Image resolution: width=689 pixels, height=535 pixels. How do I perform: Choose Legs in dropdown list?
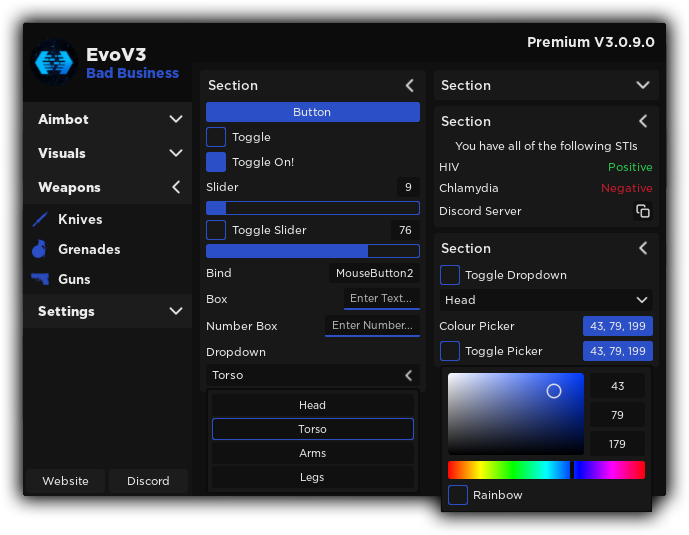pyautogui.click(x=312, y=477)
